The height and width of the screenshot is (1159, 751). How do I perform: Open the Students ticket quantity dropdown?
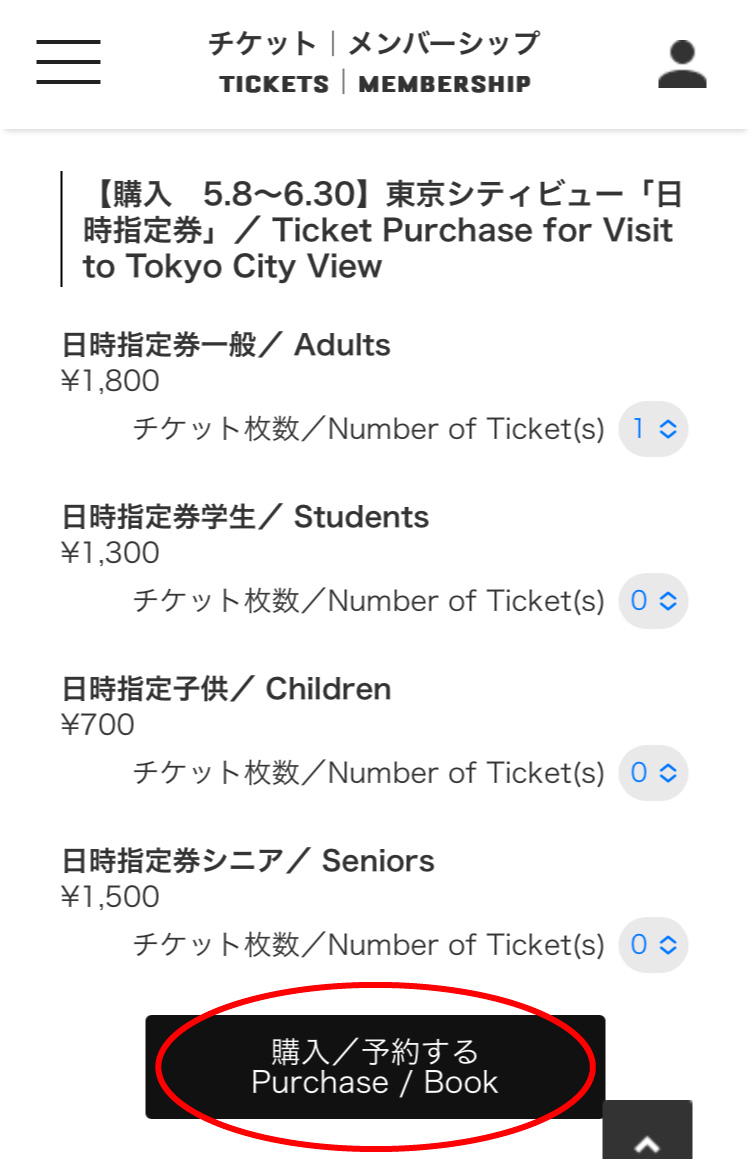653,601
